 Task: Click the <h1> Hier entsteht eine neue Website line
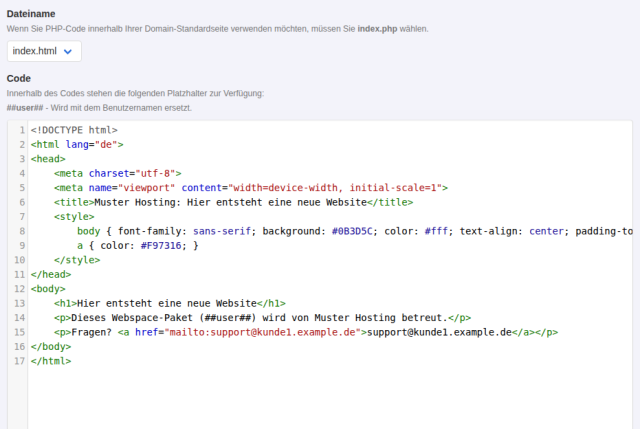[169, 303]
